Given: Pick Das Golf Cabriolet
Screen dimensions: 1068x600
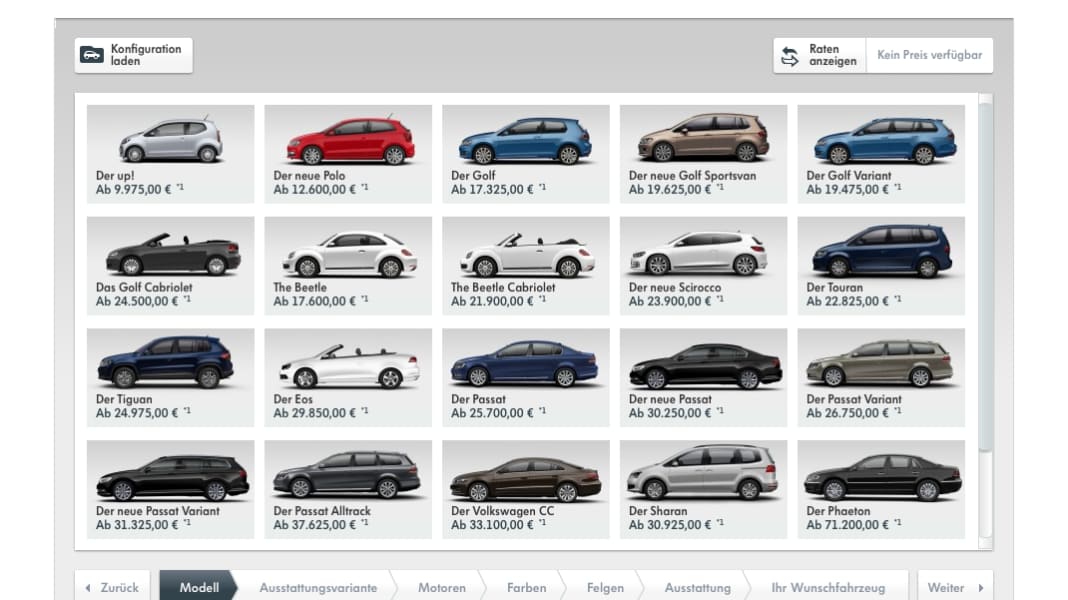Looking at the screenshot, I should coord(170,266).
